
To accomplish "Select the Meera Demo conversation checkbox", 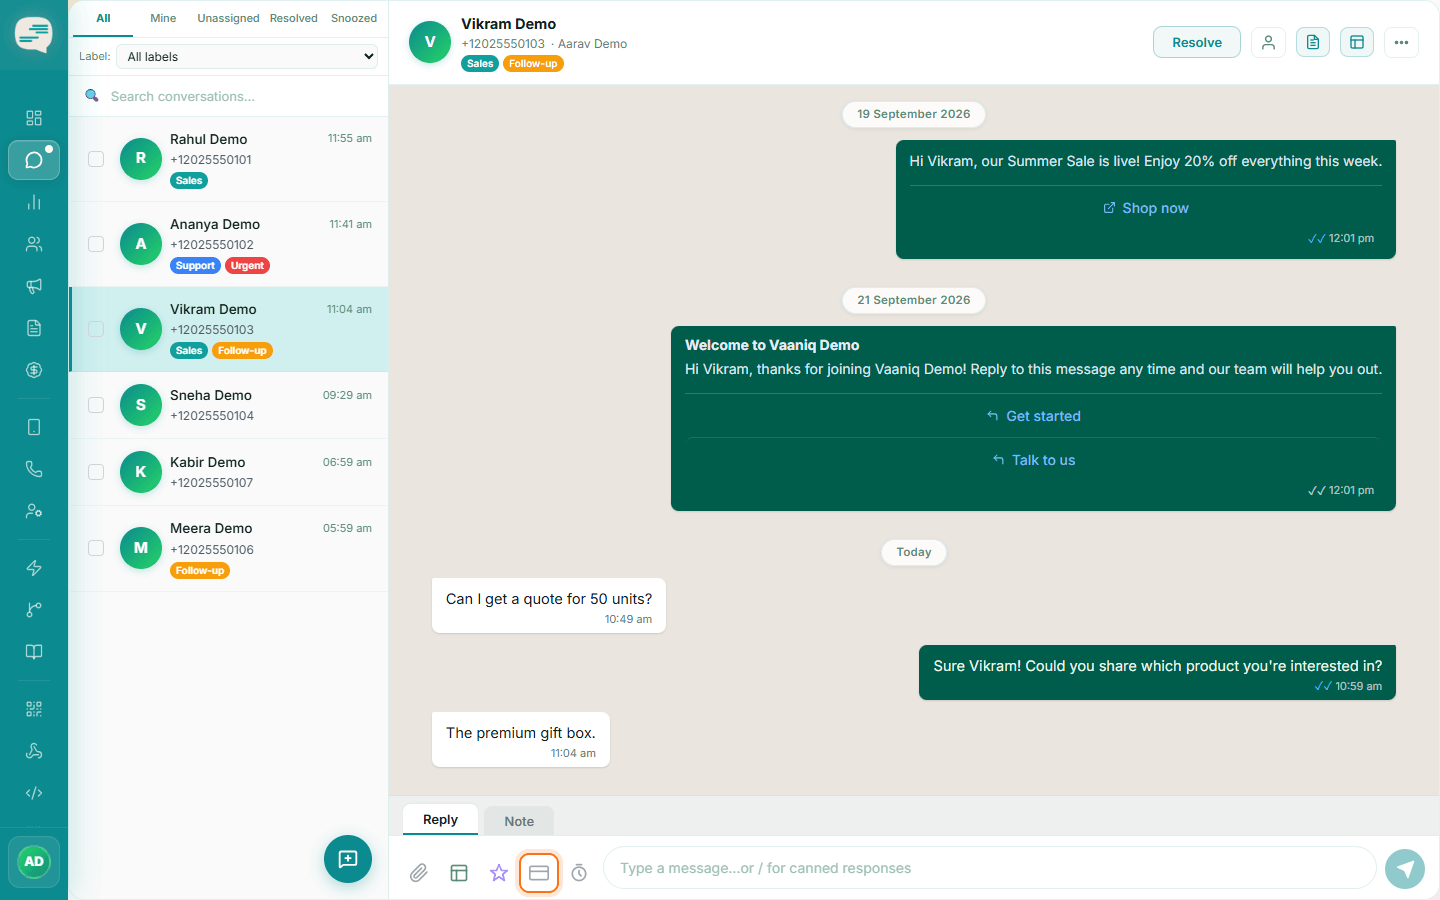I will [96, 548].
